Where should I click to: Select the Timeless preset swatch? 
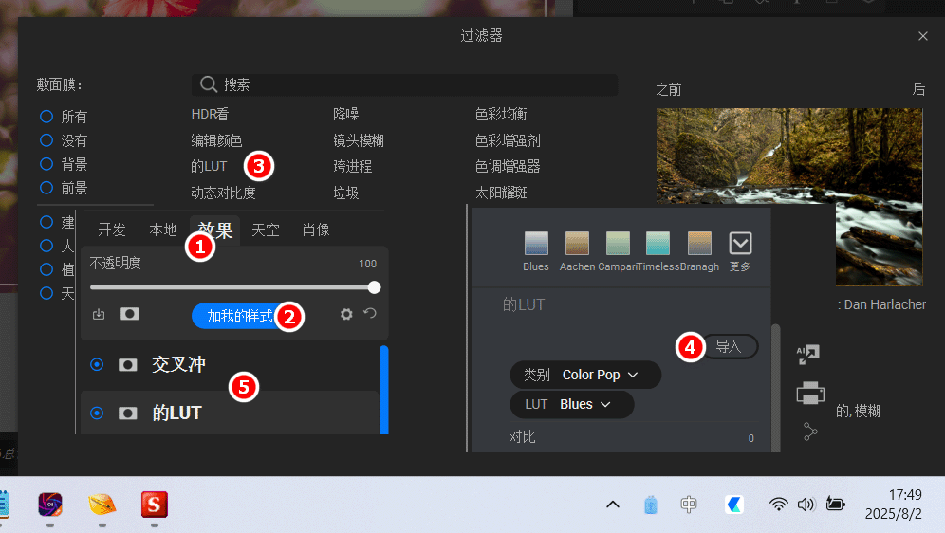click(658, 243)
